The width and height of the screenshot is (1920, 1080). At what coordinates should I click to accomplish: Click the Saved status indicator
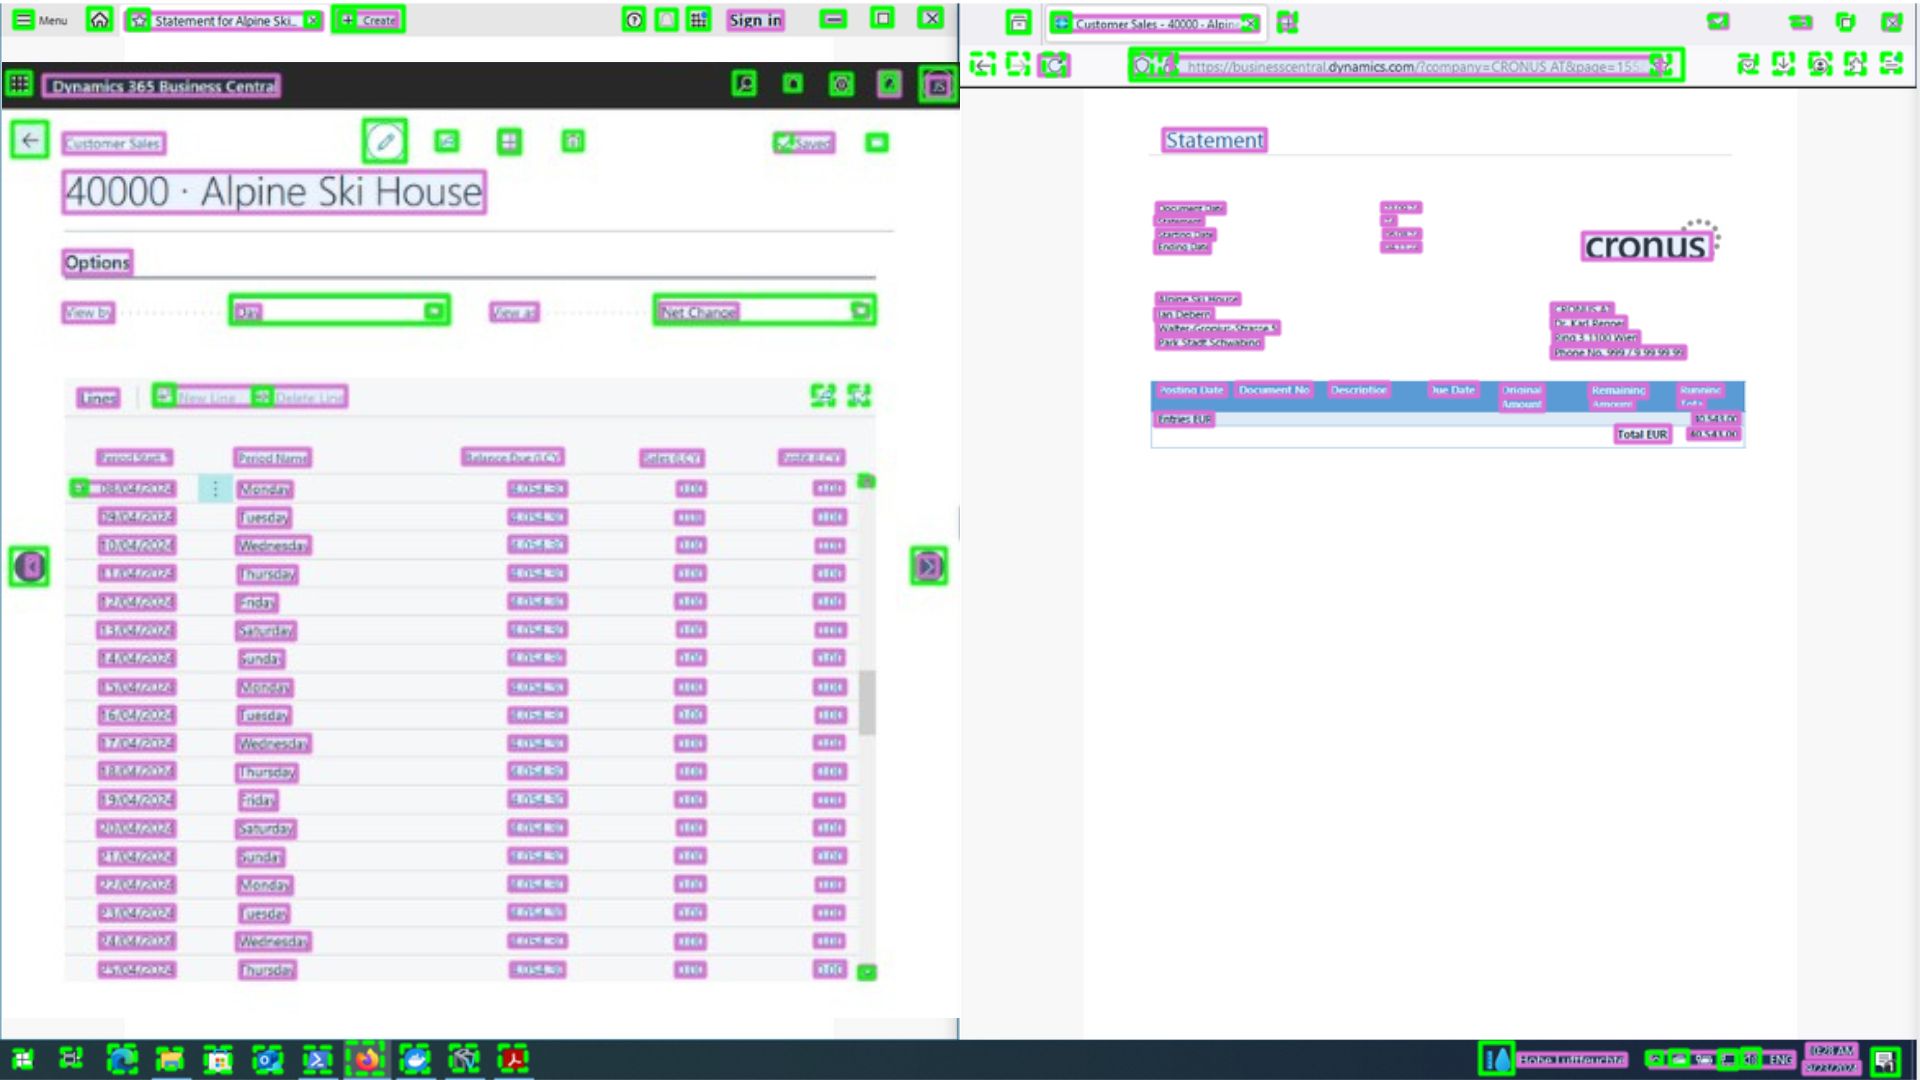(804, 143)
